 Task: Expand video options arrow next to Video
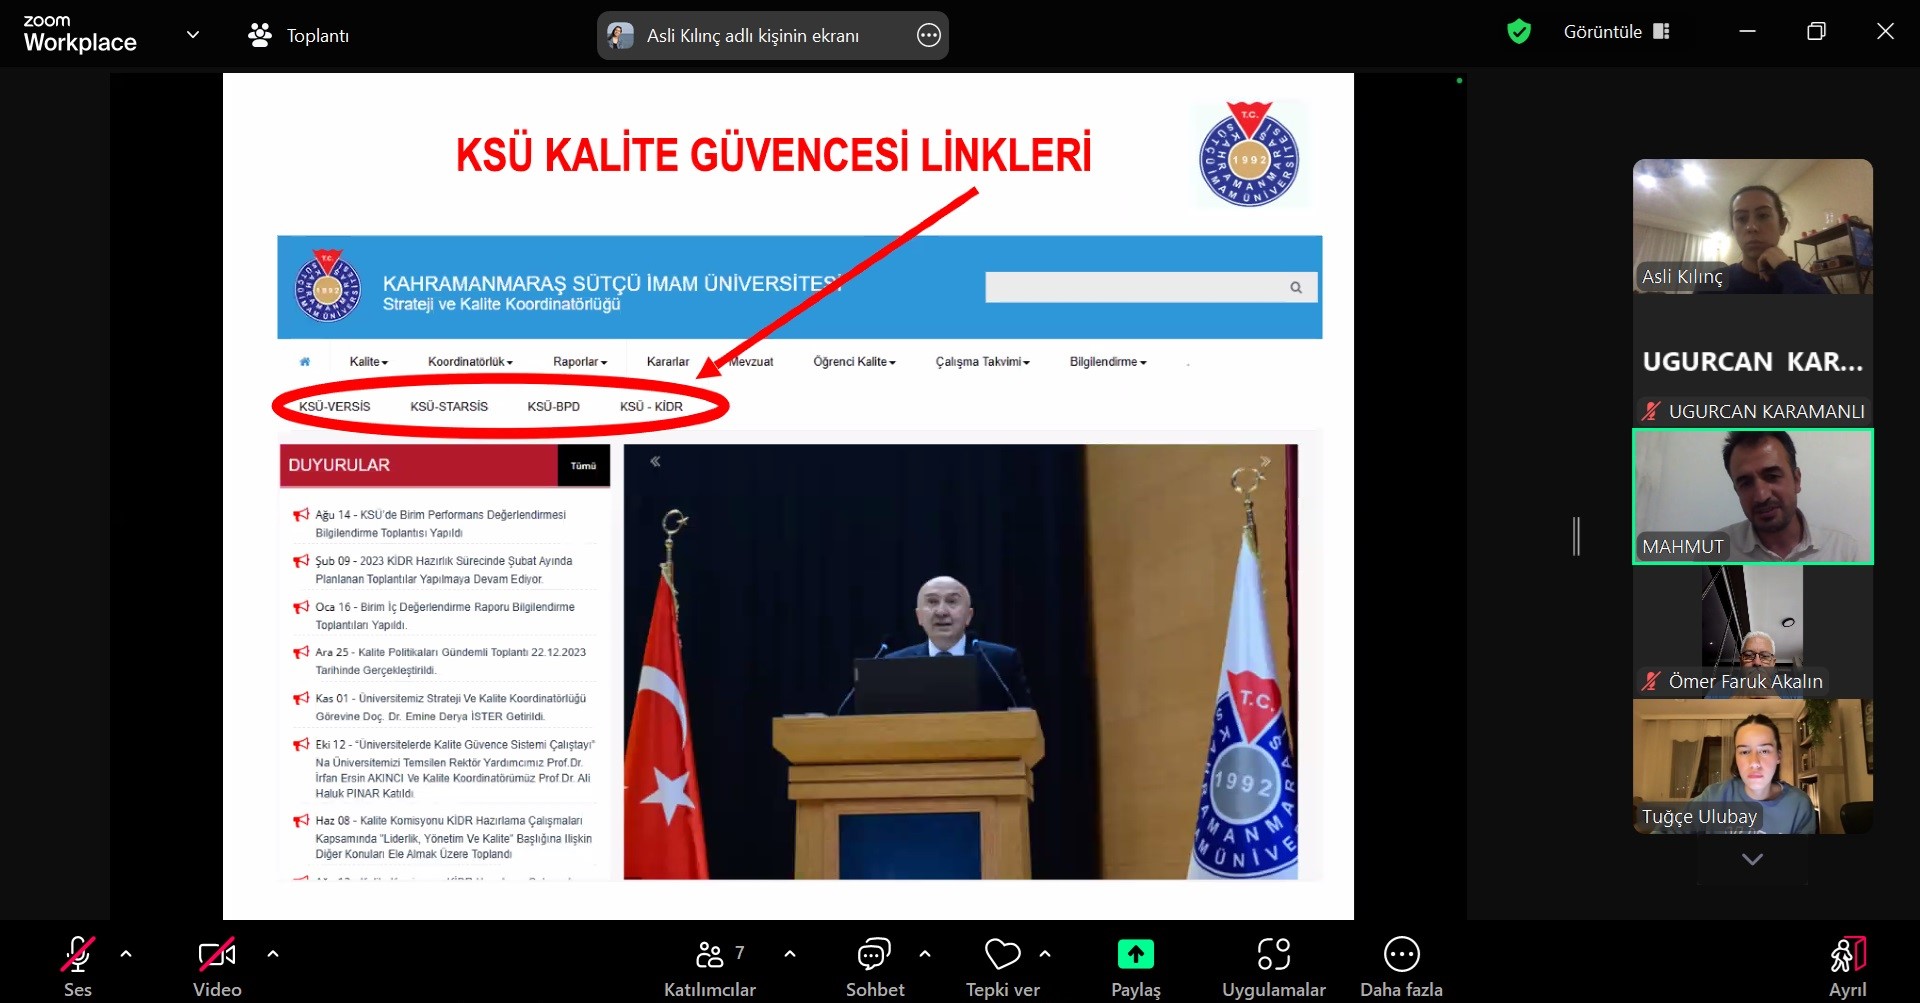pos(273,954)
